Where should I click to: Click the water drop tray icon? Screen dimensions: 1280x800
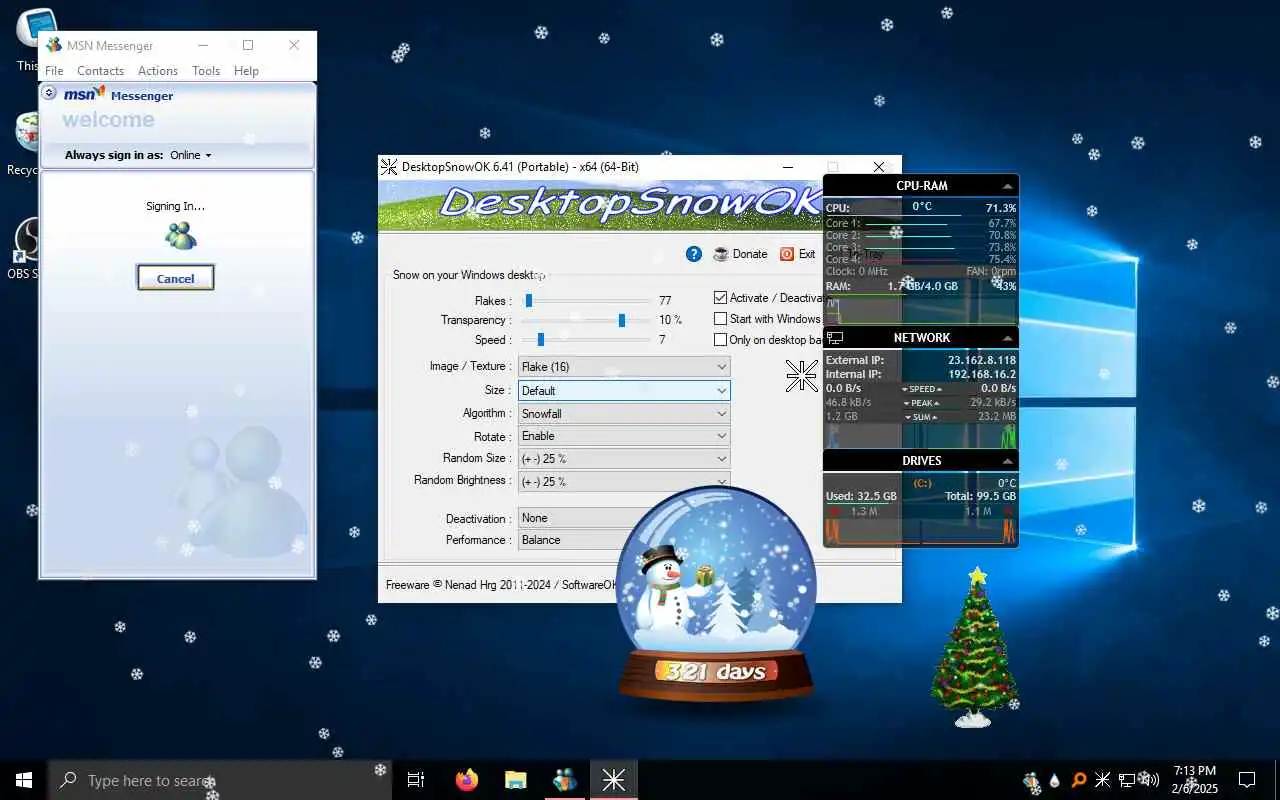1054,780
